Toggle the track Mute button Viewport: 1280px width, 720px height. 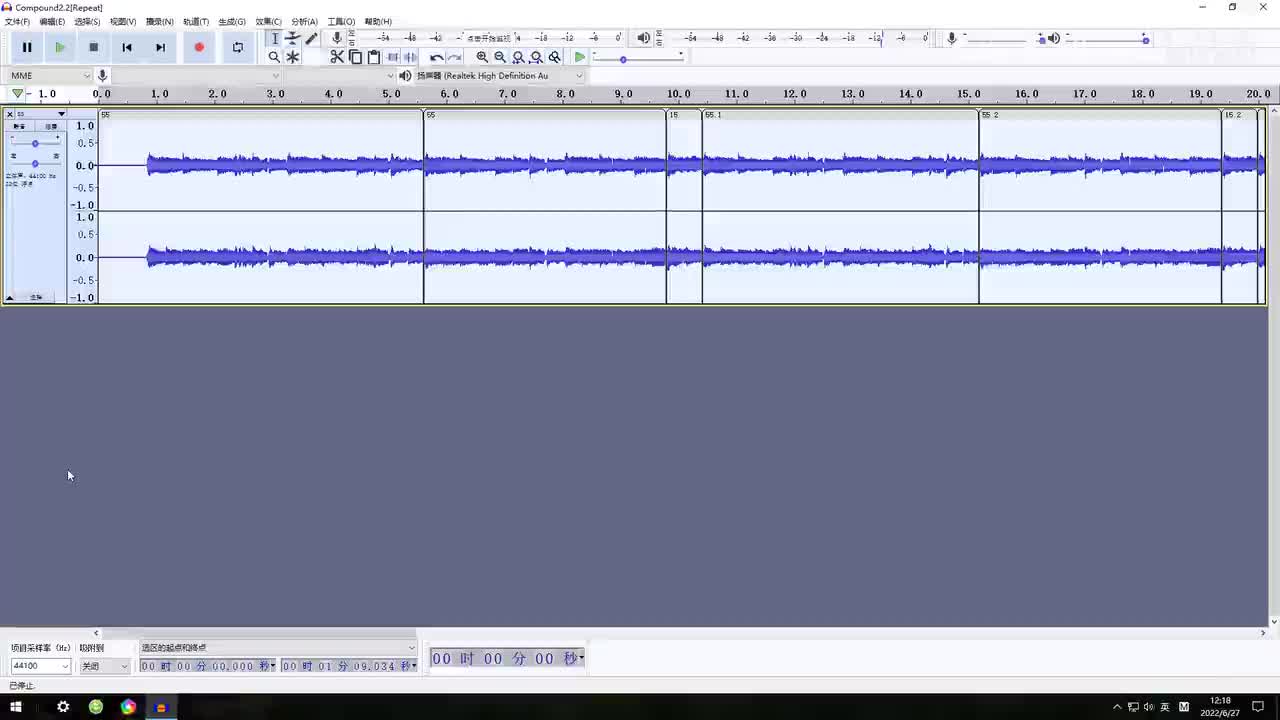pos(20,127)
